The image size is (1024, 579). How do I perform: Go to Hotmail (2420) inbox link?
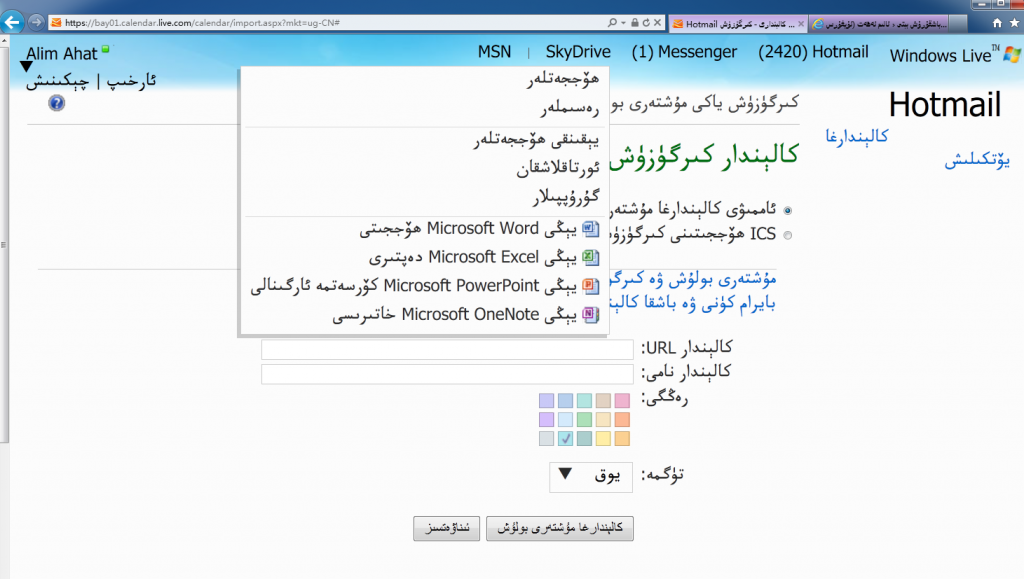[813, 52]
